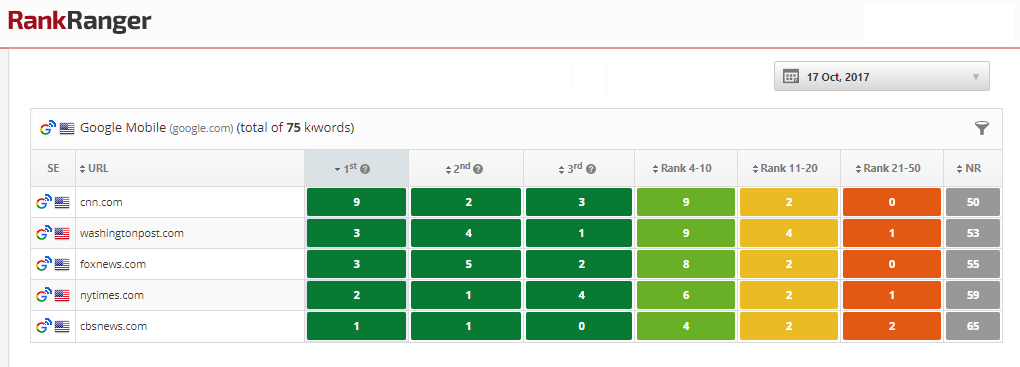Open the foxnews.com URL
The image size is (1020, 367).
tap(113, 264)
